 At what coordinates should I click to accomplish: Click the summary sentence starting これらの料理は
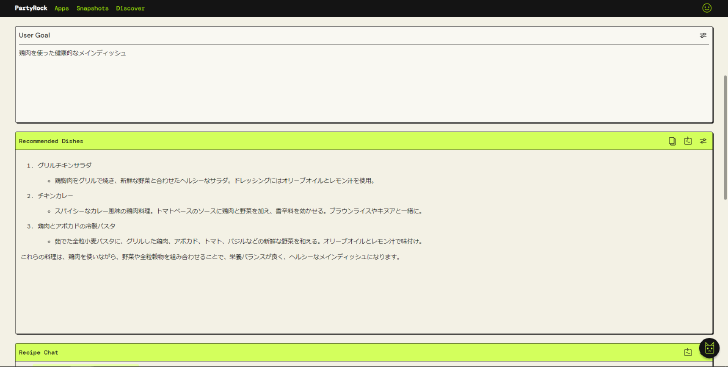[x=211, y=257]
